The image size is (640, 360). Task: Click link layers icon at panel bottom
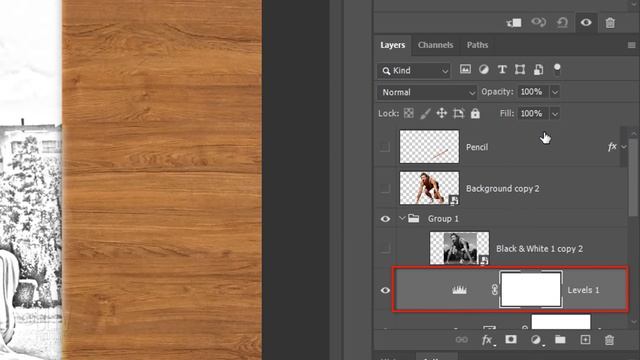tap(462, 340)
